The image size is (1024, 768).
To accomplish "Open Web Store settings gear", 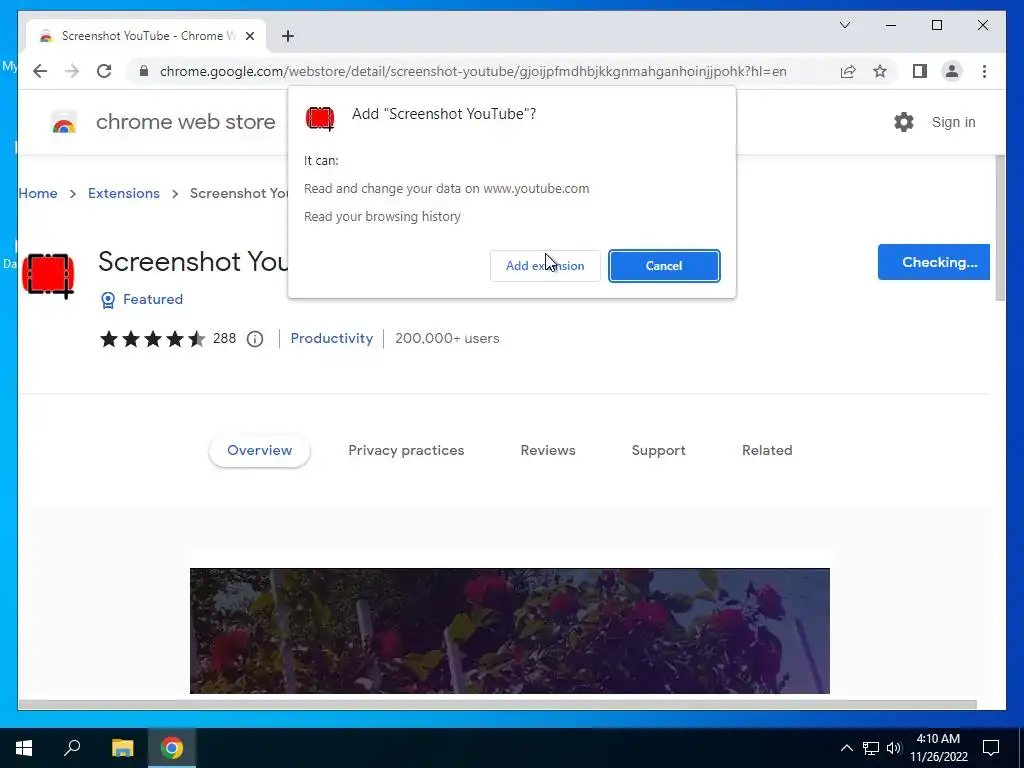I will (x=904, y=122).
